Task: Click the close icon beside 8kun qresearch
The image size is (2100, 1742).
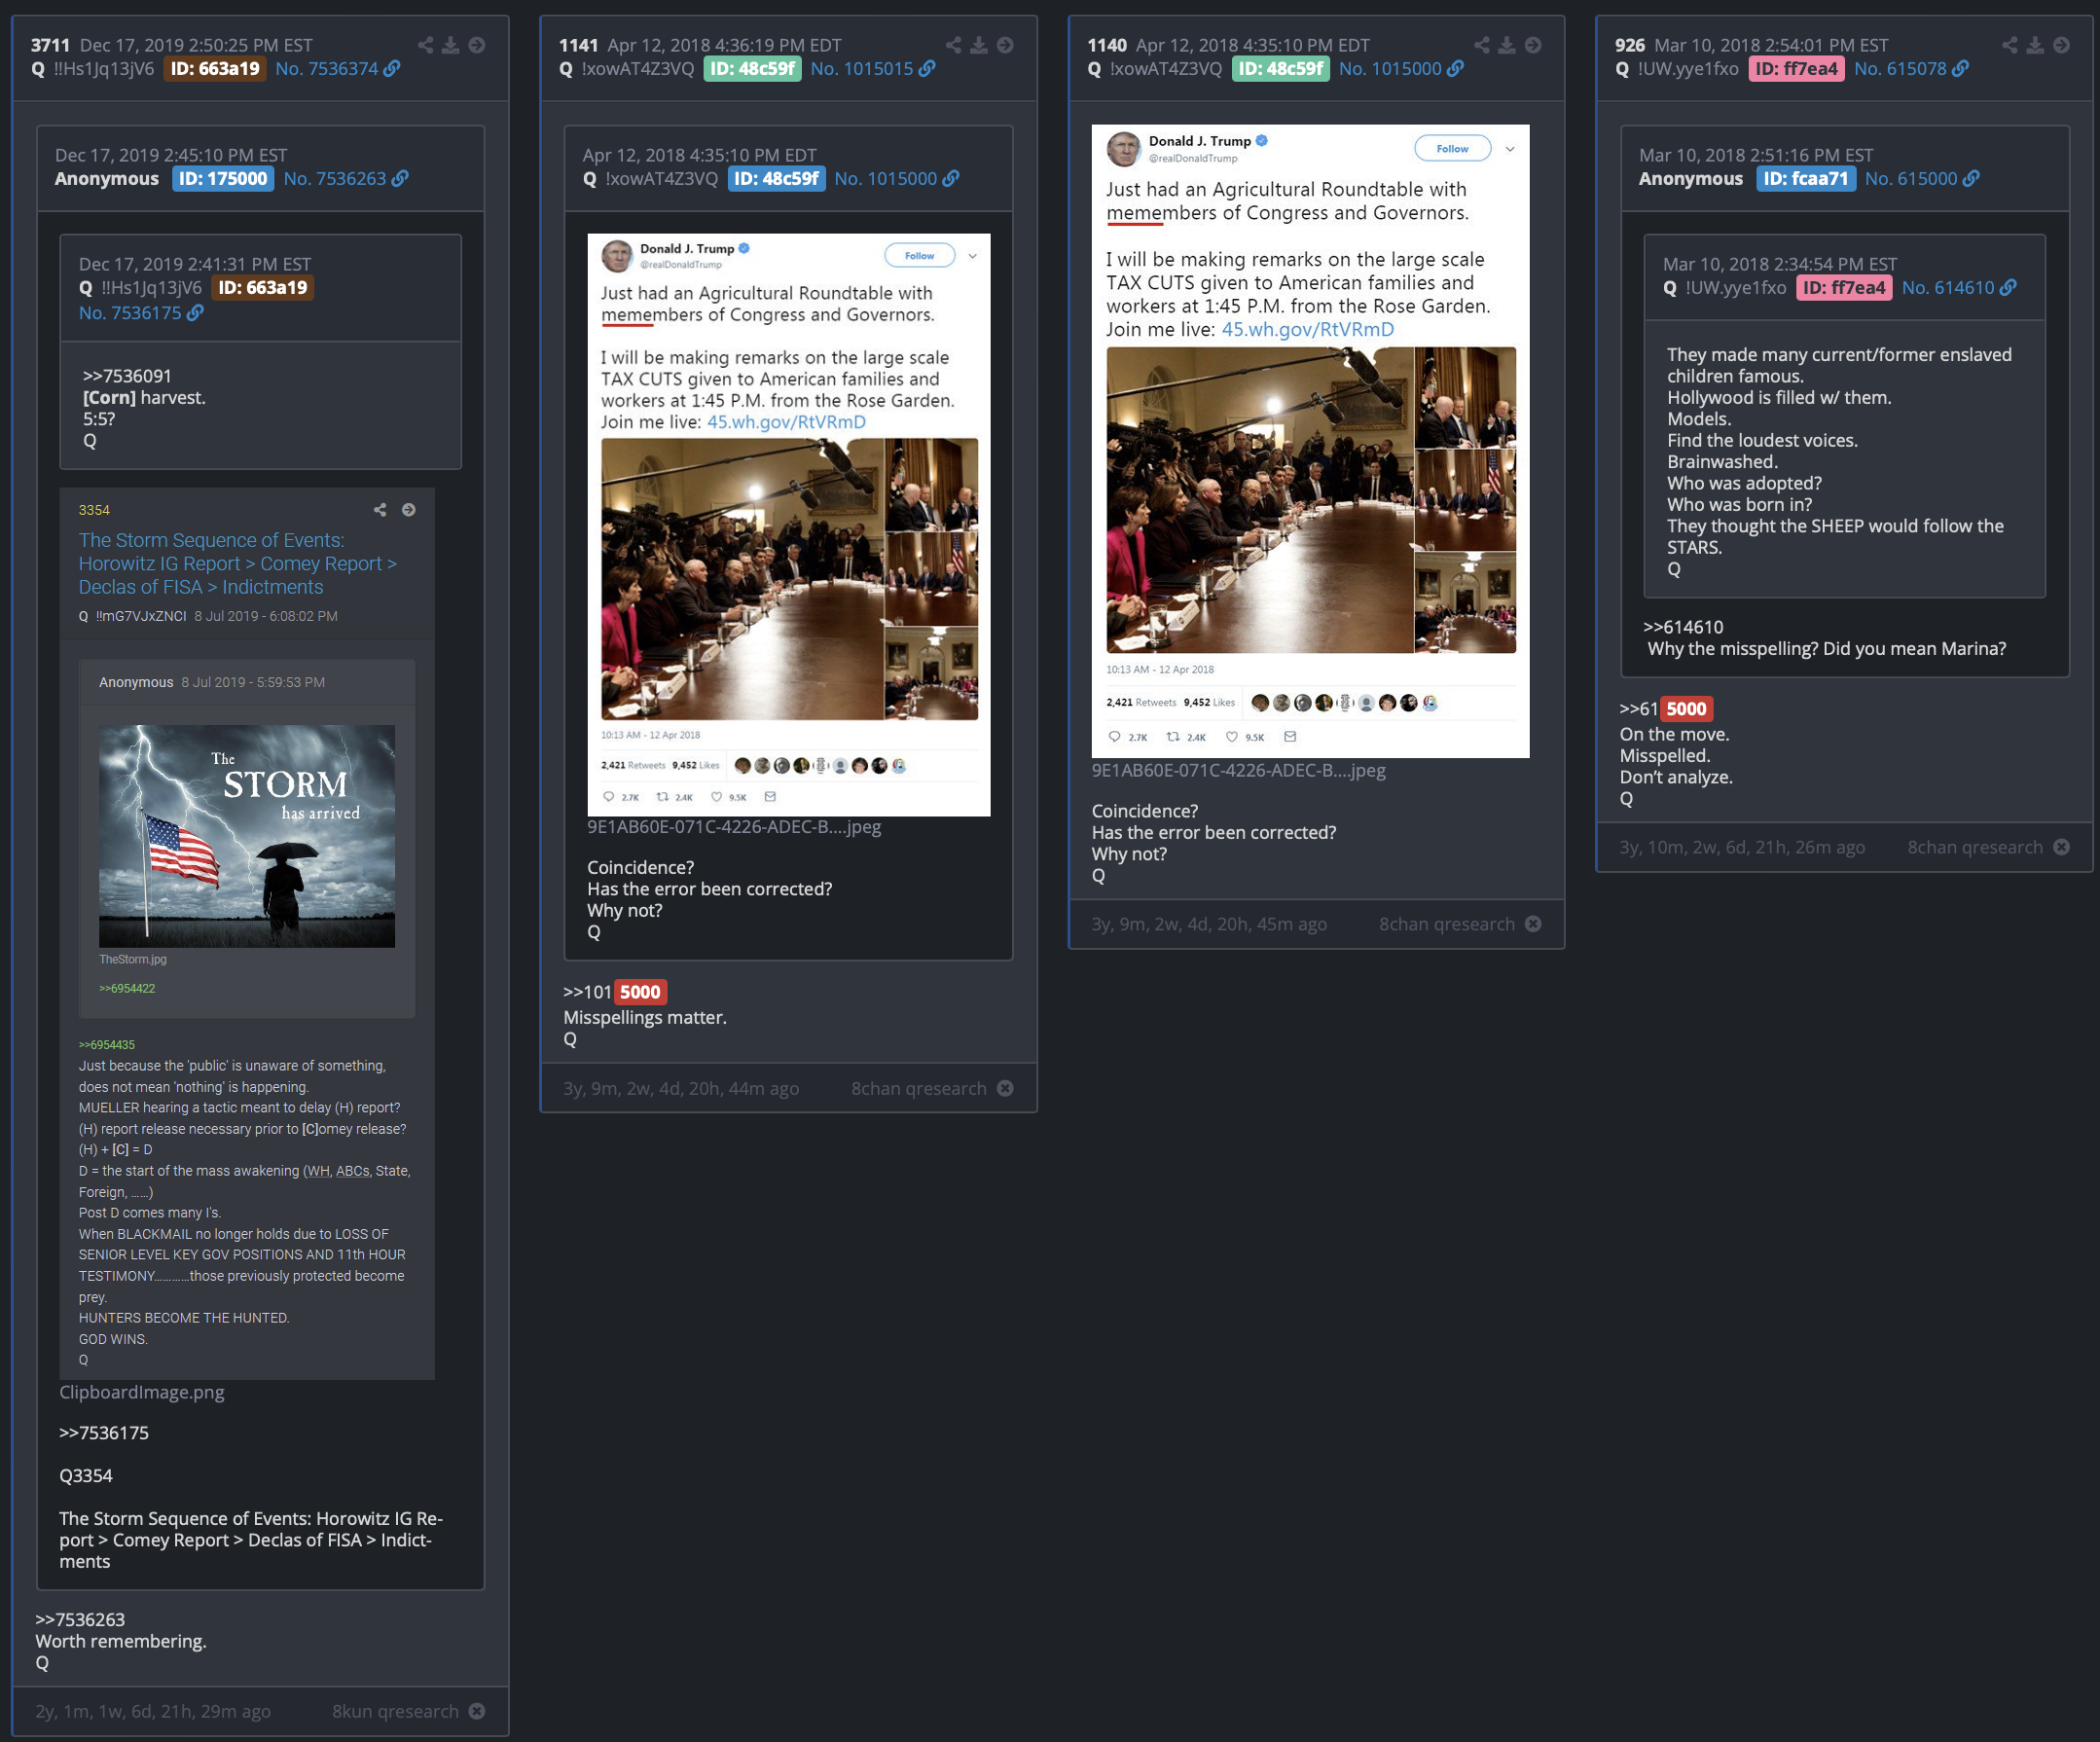Action: 477,1711
